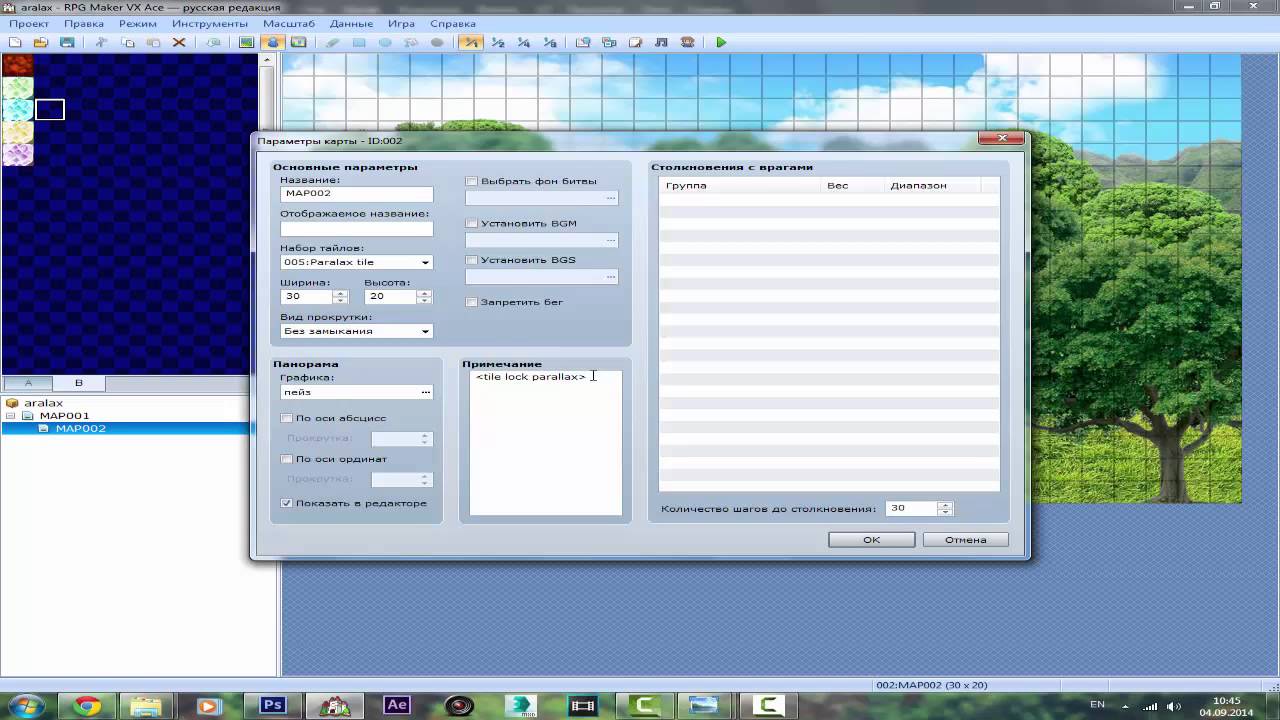Open panorama graphic picker ellipsis button
This screenshot has height=720, width=1280.
tap(425, 392)
